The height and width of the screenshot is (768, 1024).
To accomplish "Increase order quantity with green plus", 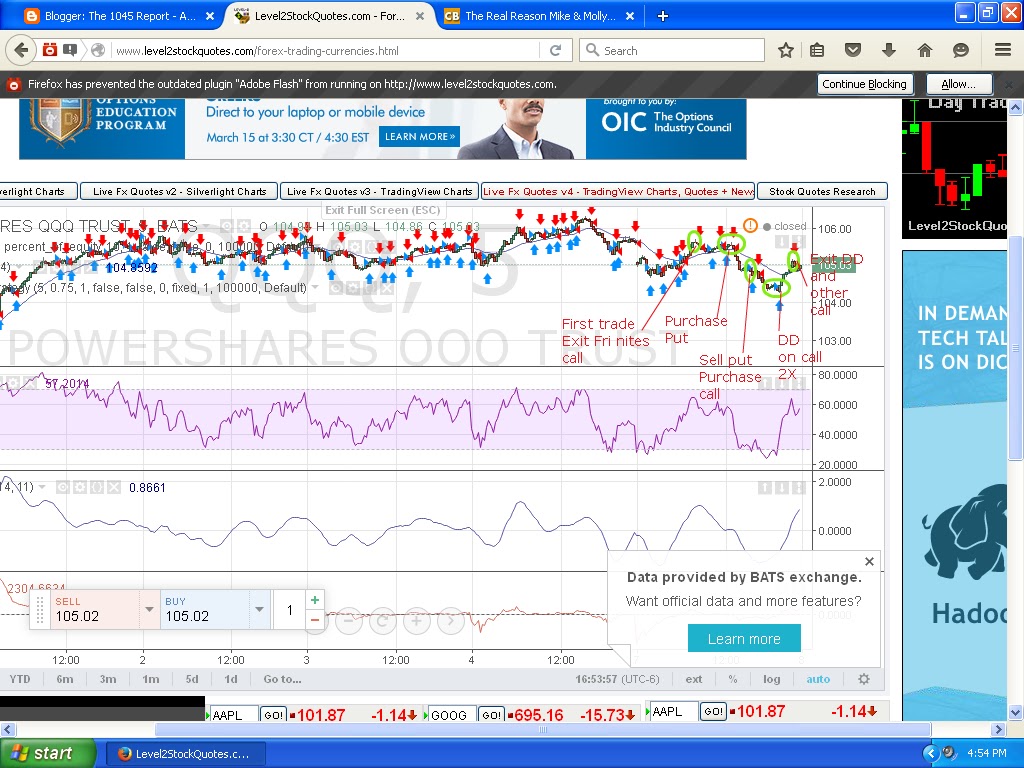I will point(315,600).
